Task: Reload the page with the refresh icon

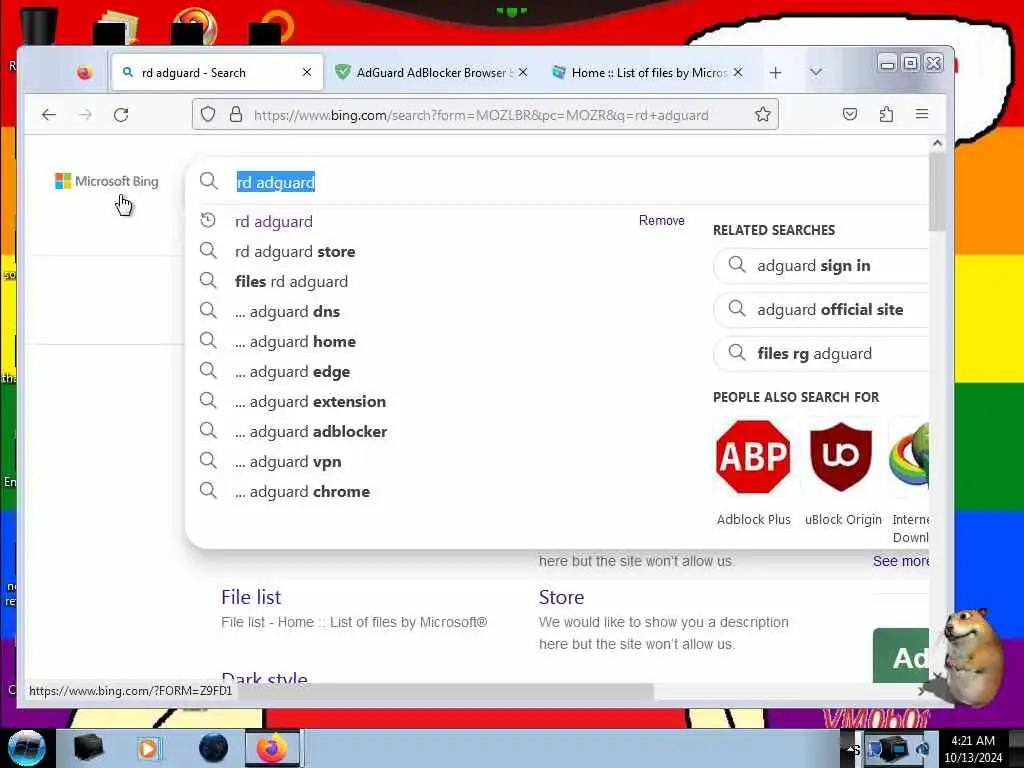Action: click(x=121, y=115)
